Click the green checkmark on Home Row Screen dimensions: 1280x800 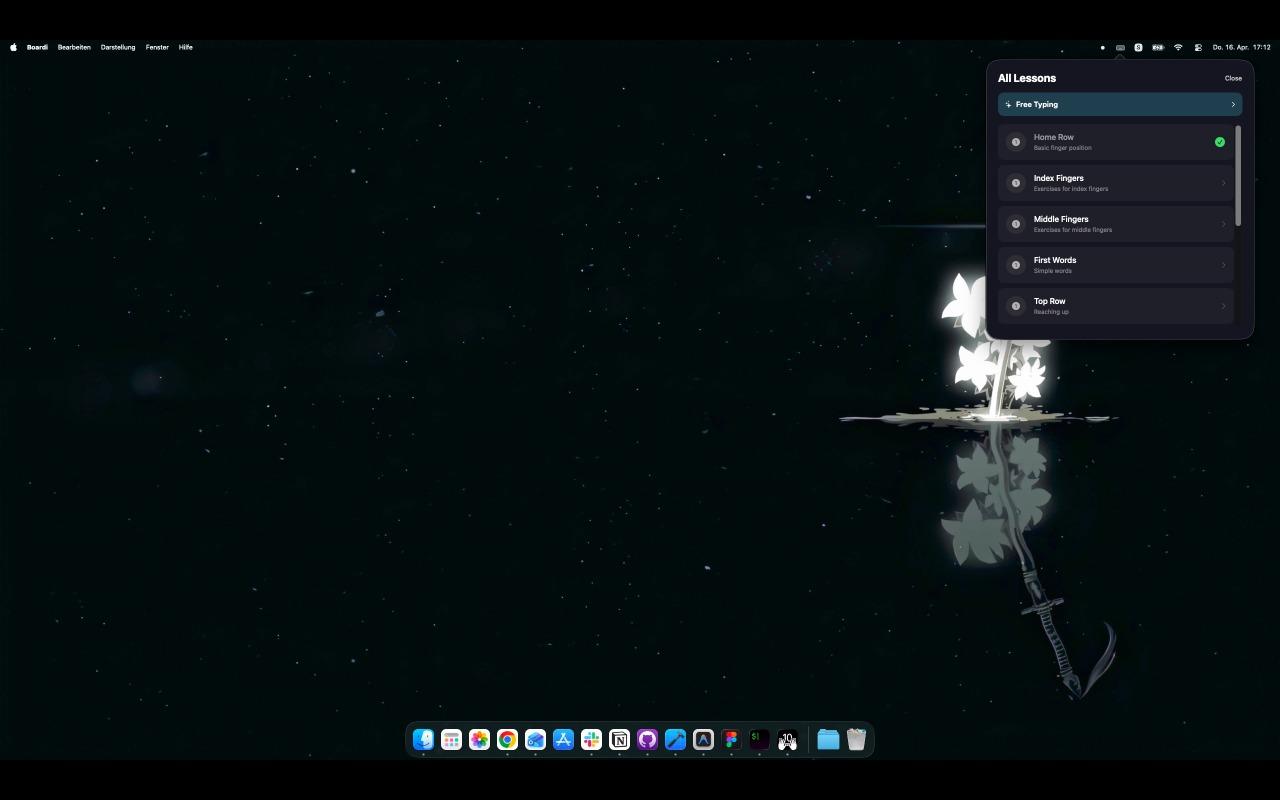(1220, 142)
